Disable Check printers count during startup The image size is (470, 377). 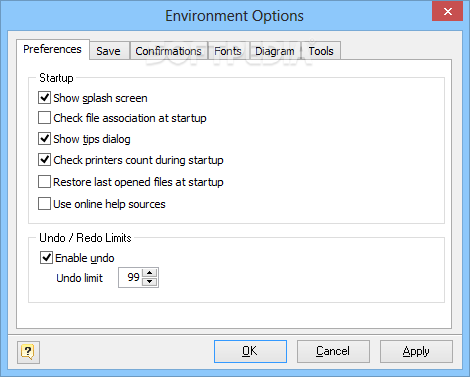point(44,160)
